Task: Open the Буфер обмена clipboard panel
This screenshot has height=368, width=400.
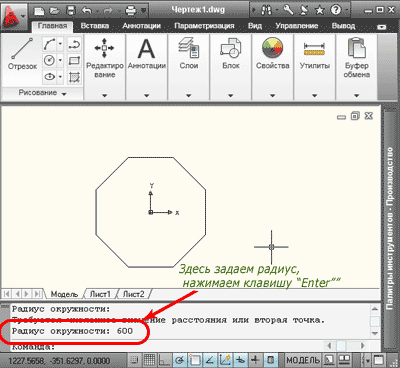Action: [x=357, y=67]
